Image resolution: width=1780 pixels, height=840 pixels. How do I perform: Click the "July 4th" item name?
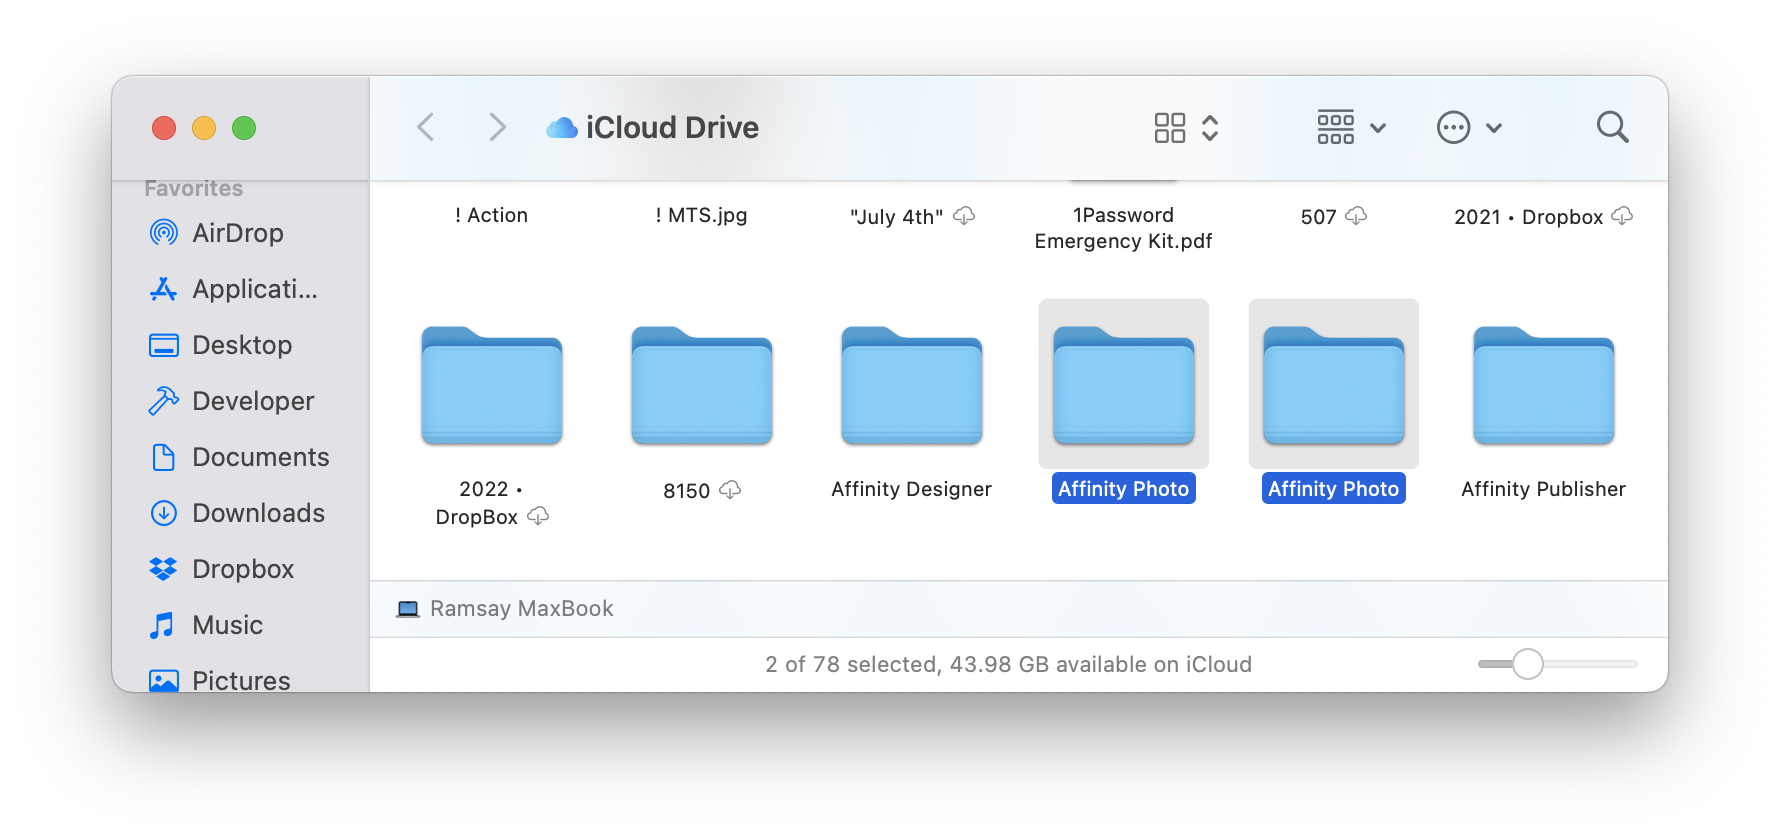[896, 217]
